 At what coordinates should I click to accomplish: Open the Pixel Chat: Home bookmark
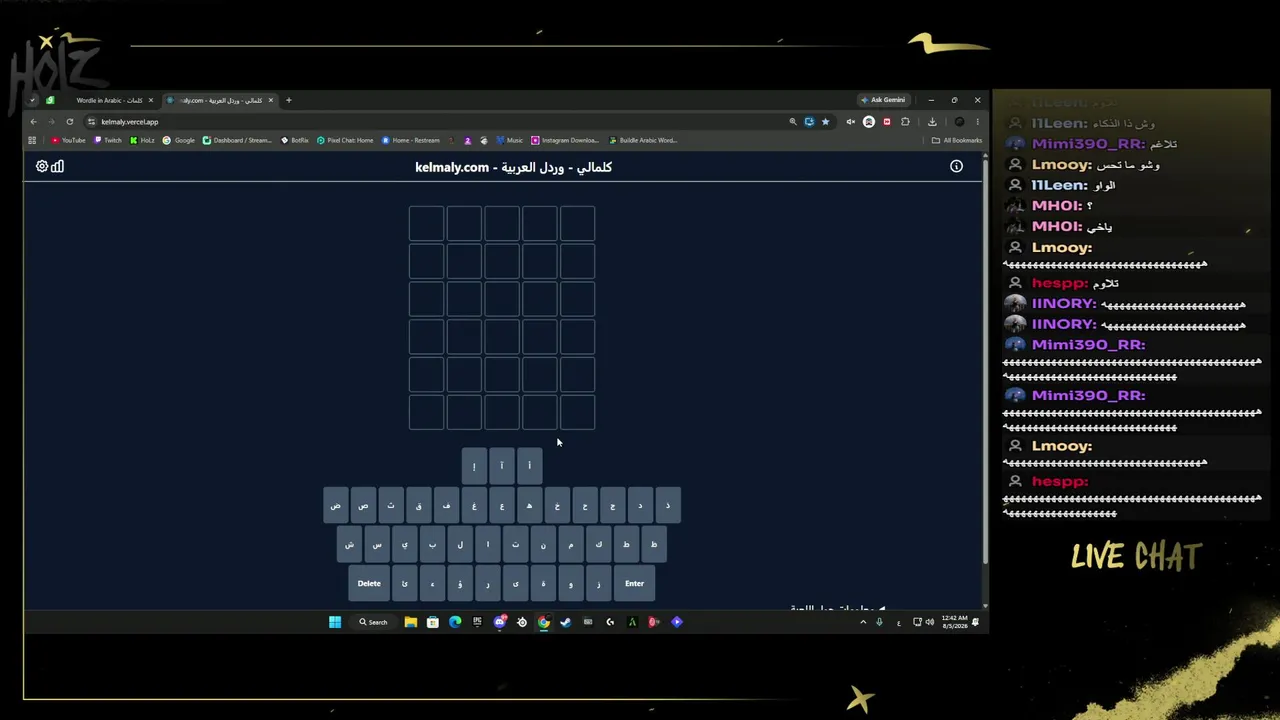pyautogui.click(x=345, y=140)
